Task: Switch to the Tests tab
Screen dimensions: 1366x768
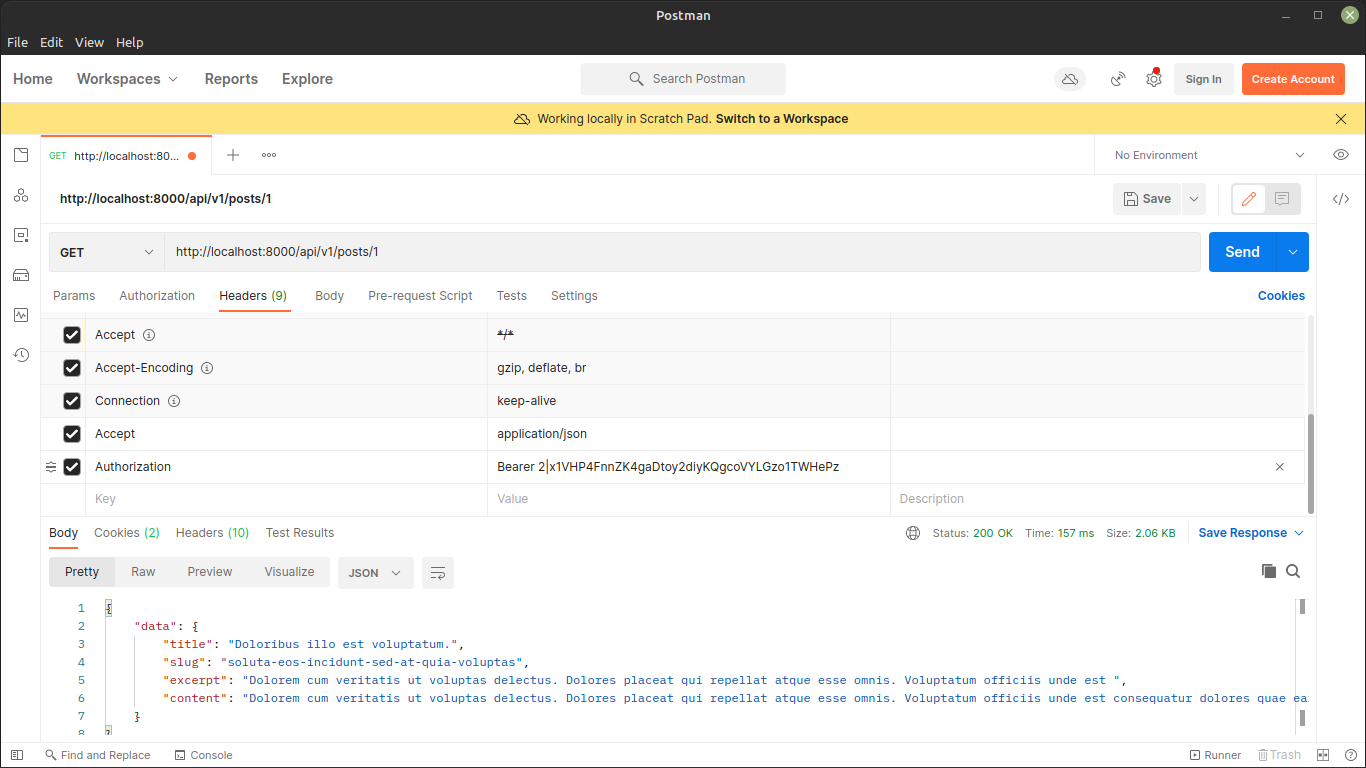Action: [512, 296]
